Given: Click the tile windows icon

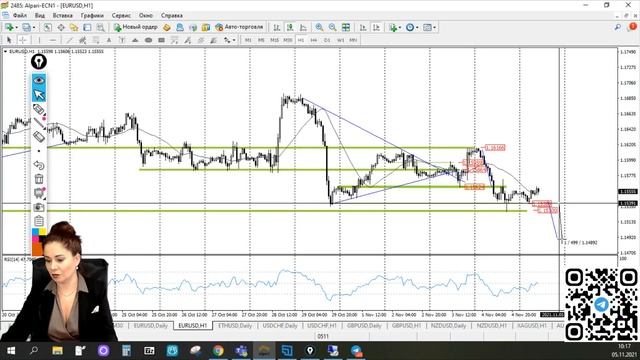Looking at the screenshot, I should (346, 27).
